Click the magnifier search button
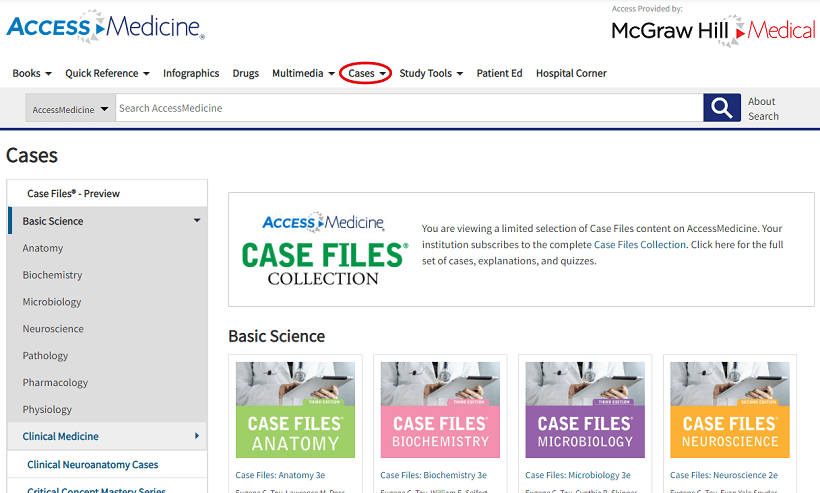The width and height of the screenshot is (820, 493). tap(722, 108)
